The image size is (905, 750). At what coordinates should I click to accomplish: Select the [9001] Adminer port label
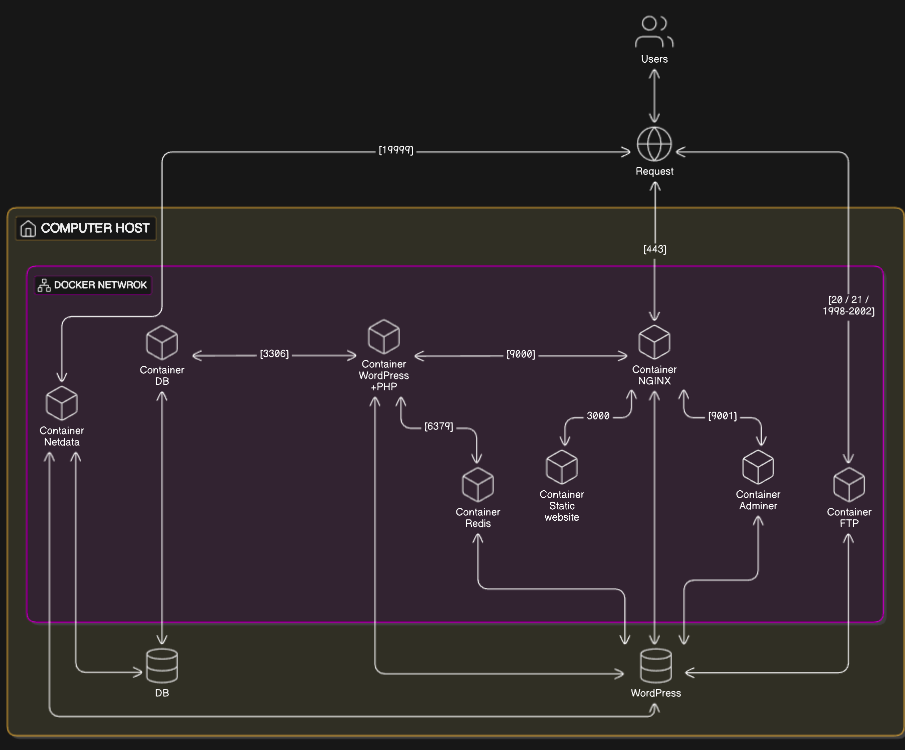click(x=722, y=416)
